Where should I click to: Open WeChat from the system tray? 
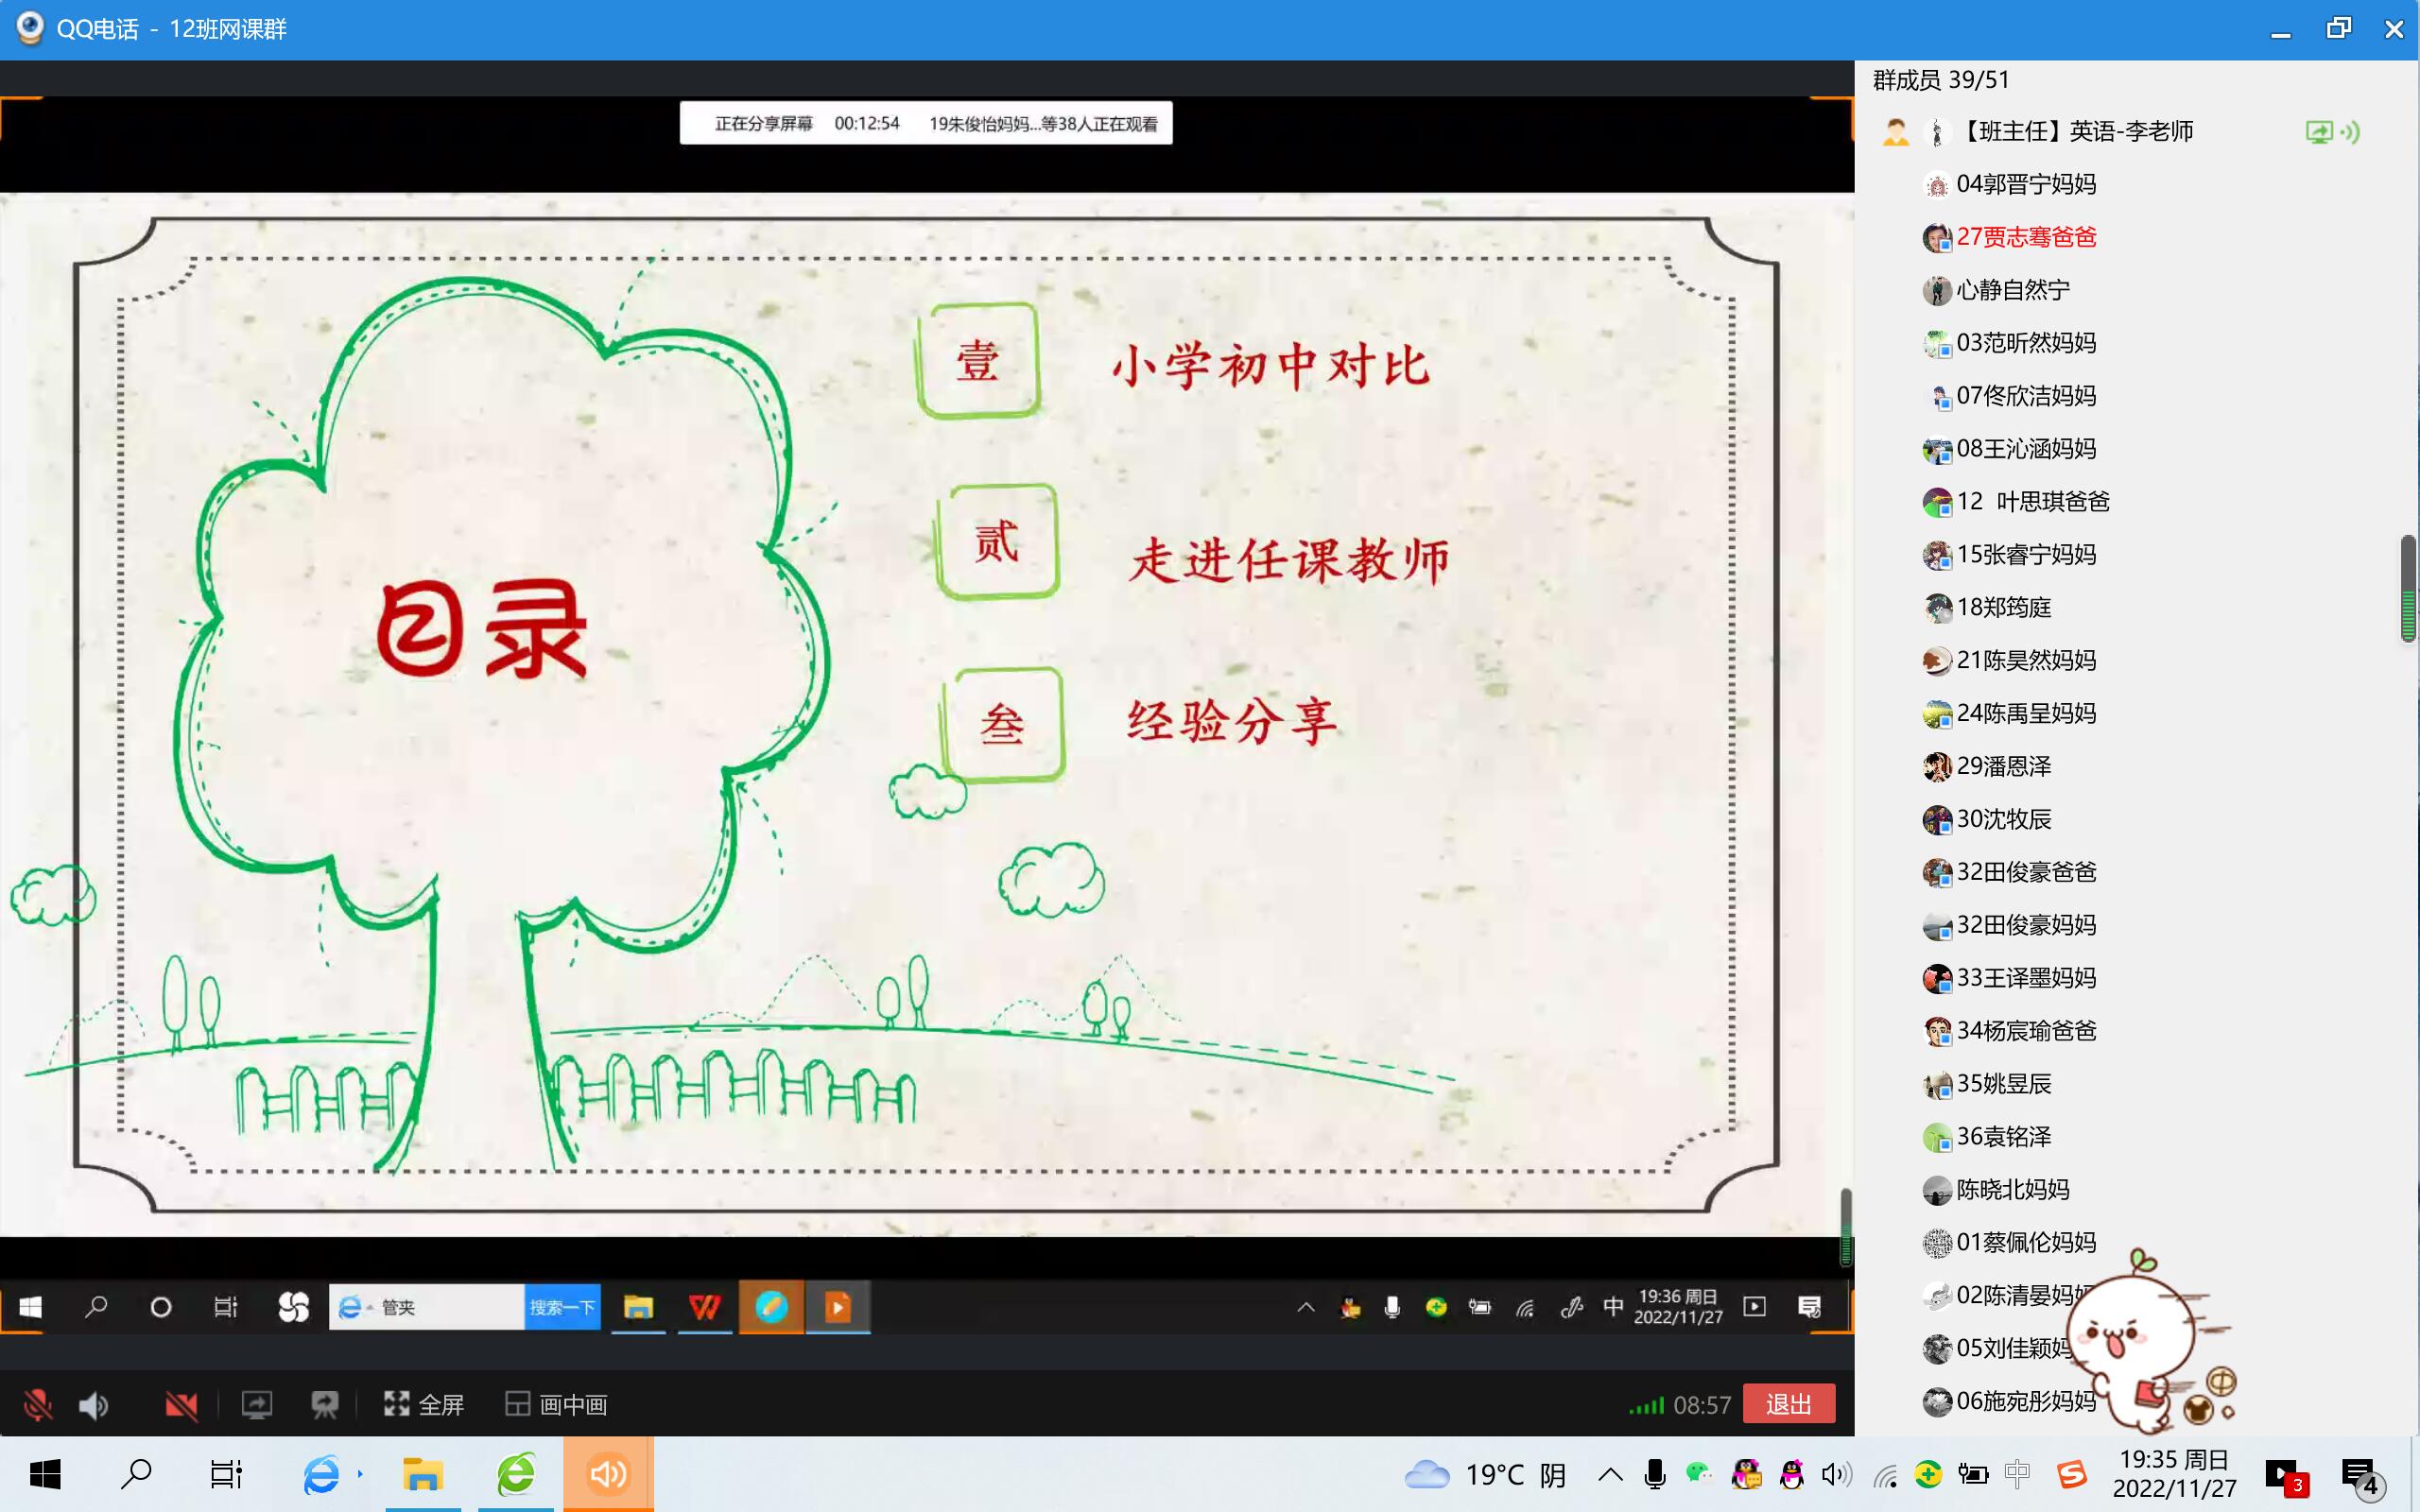pyautogui.click(x=1699, y=1473)
